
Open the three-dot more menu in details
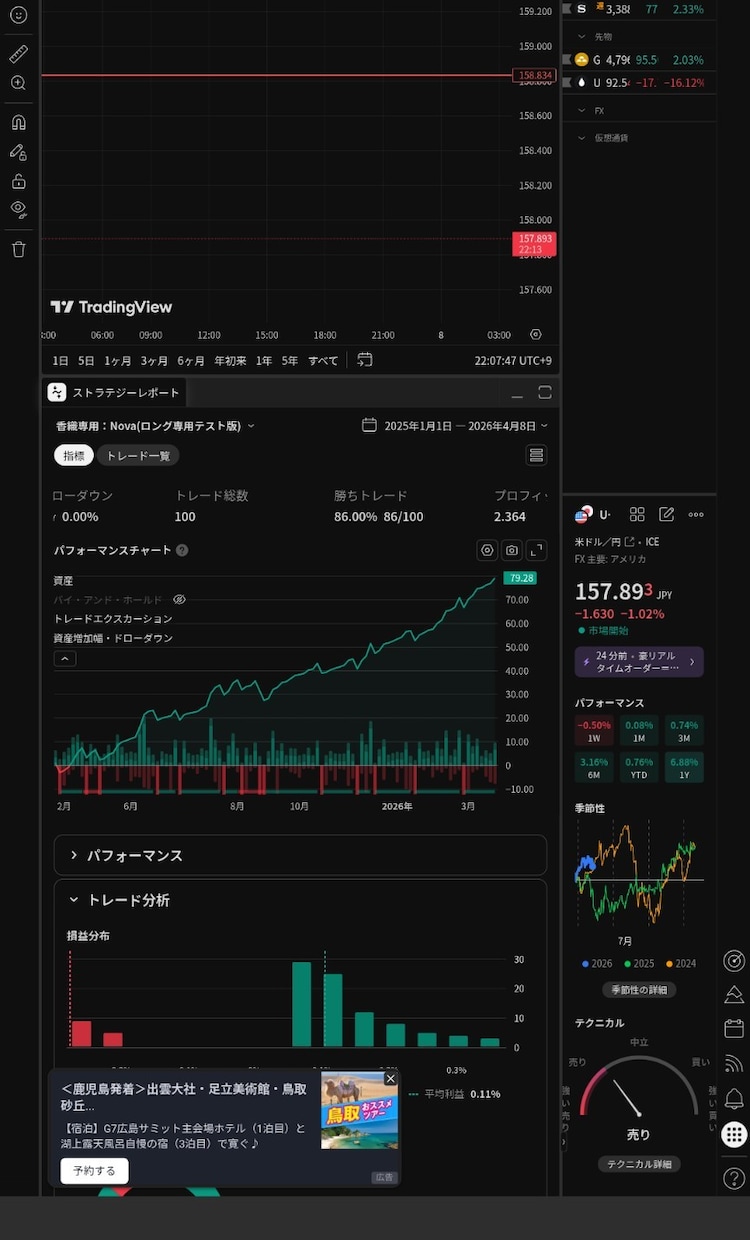pos(696,514)
